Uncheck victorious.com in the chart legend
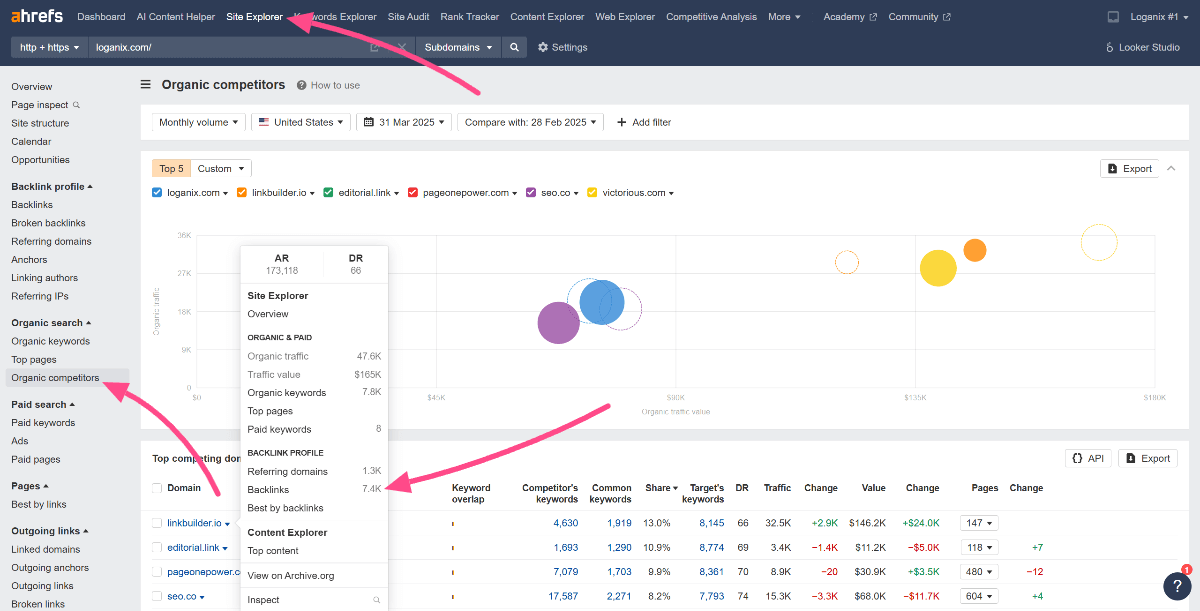This screenshot has width=1200, height=611. coord(592,192)
